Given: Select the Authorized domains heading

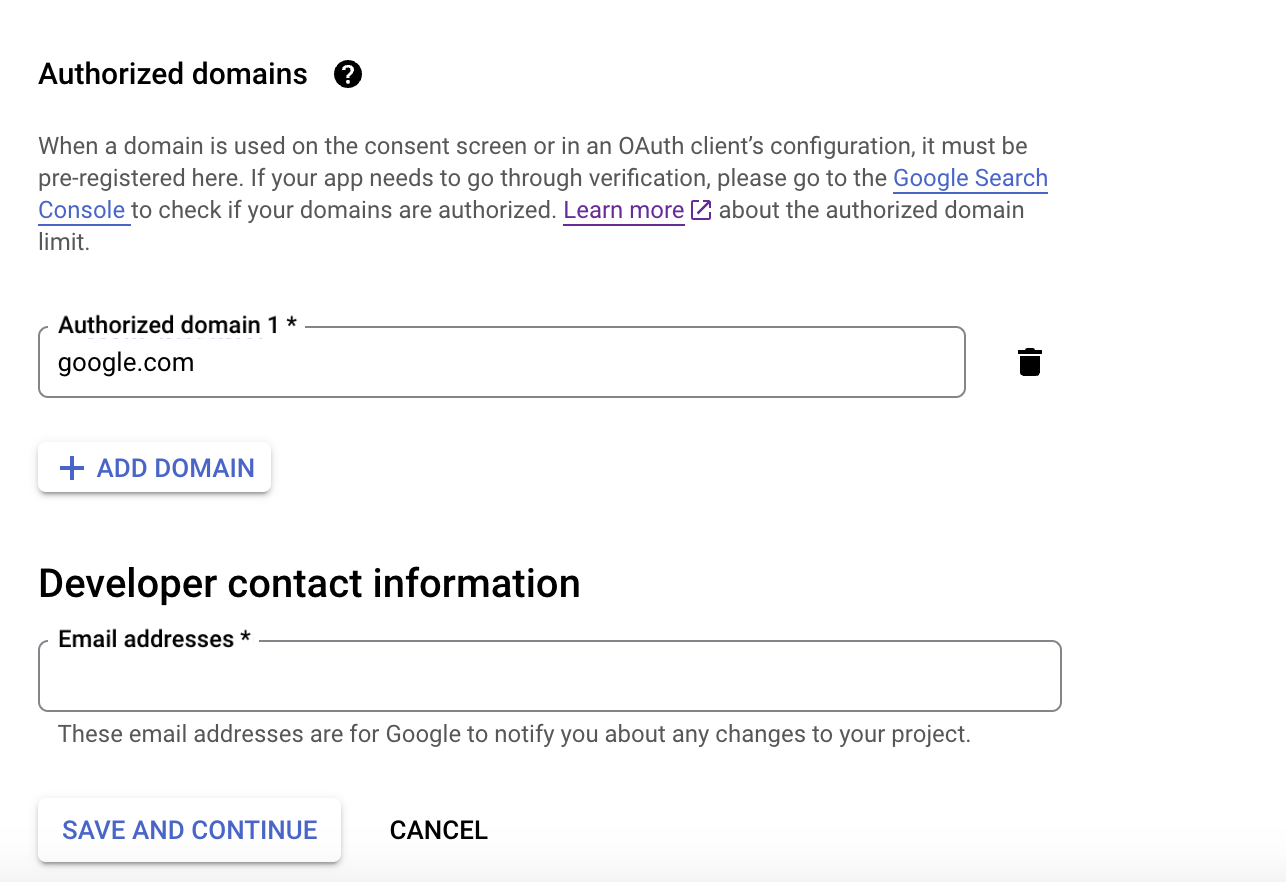Looking at the screenshot, I should pos(173,74).
